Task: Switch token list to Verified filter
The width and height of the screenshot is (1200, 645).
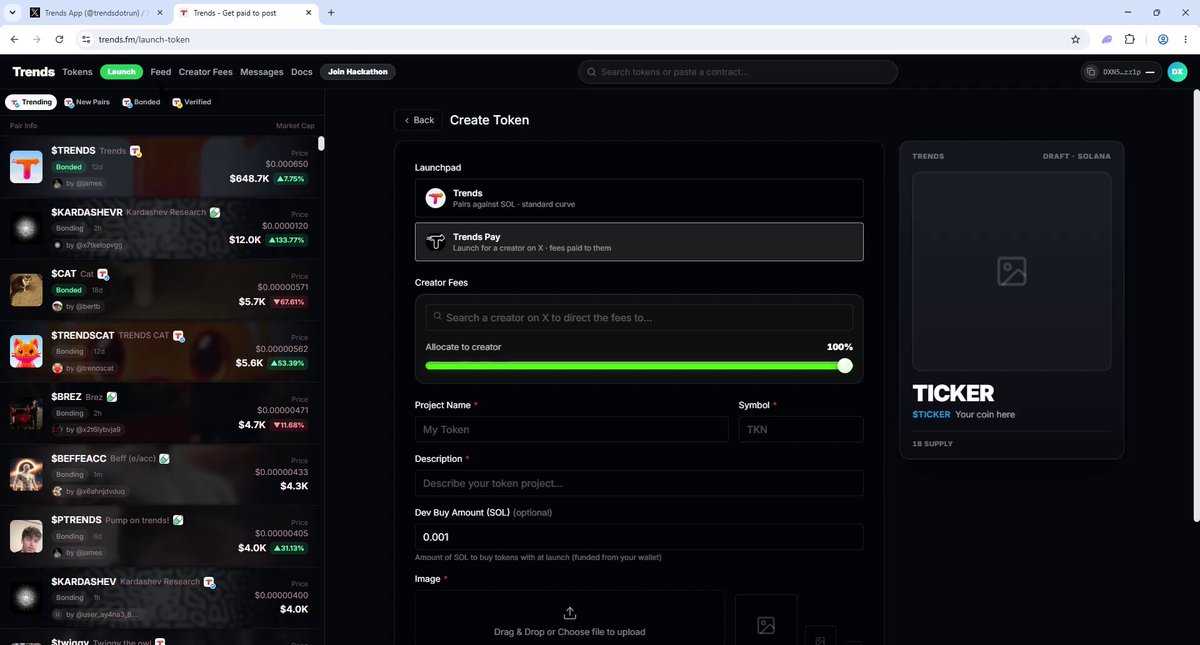Action: tap(191, 102)
